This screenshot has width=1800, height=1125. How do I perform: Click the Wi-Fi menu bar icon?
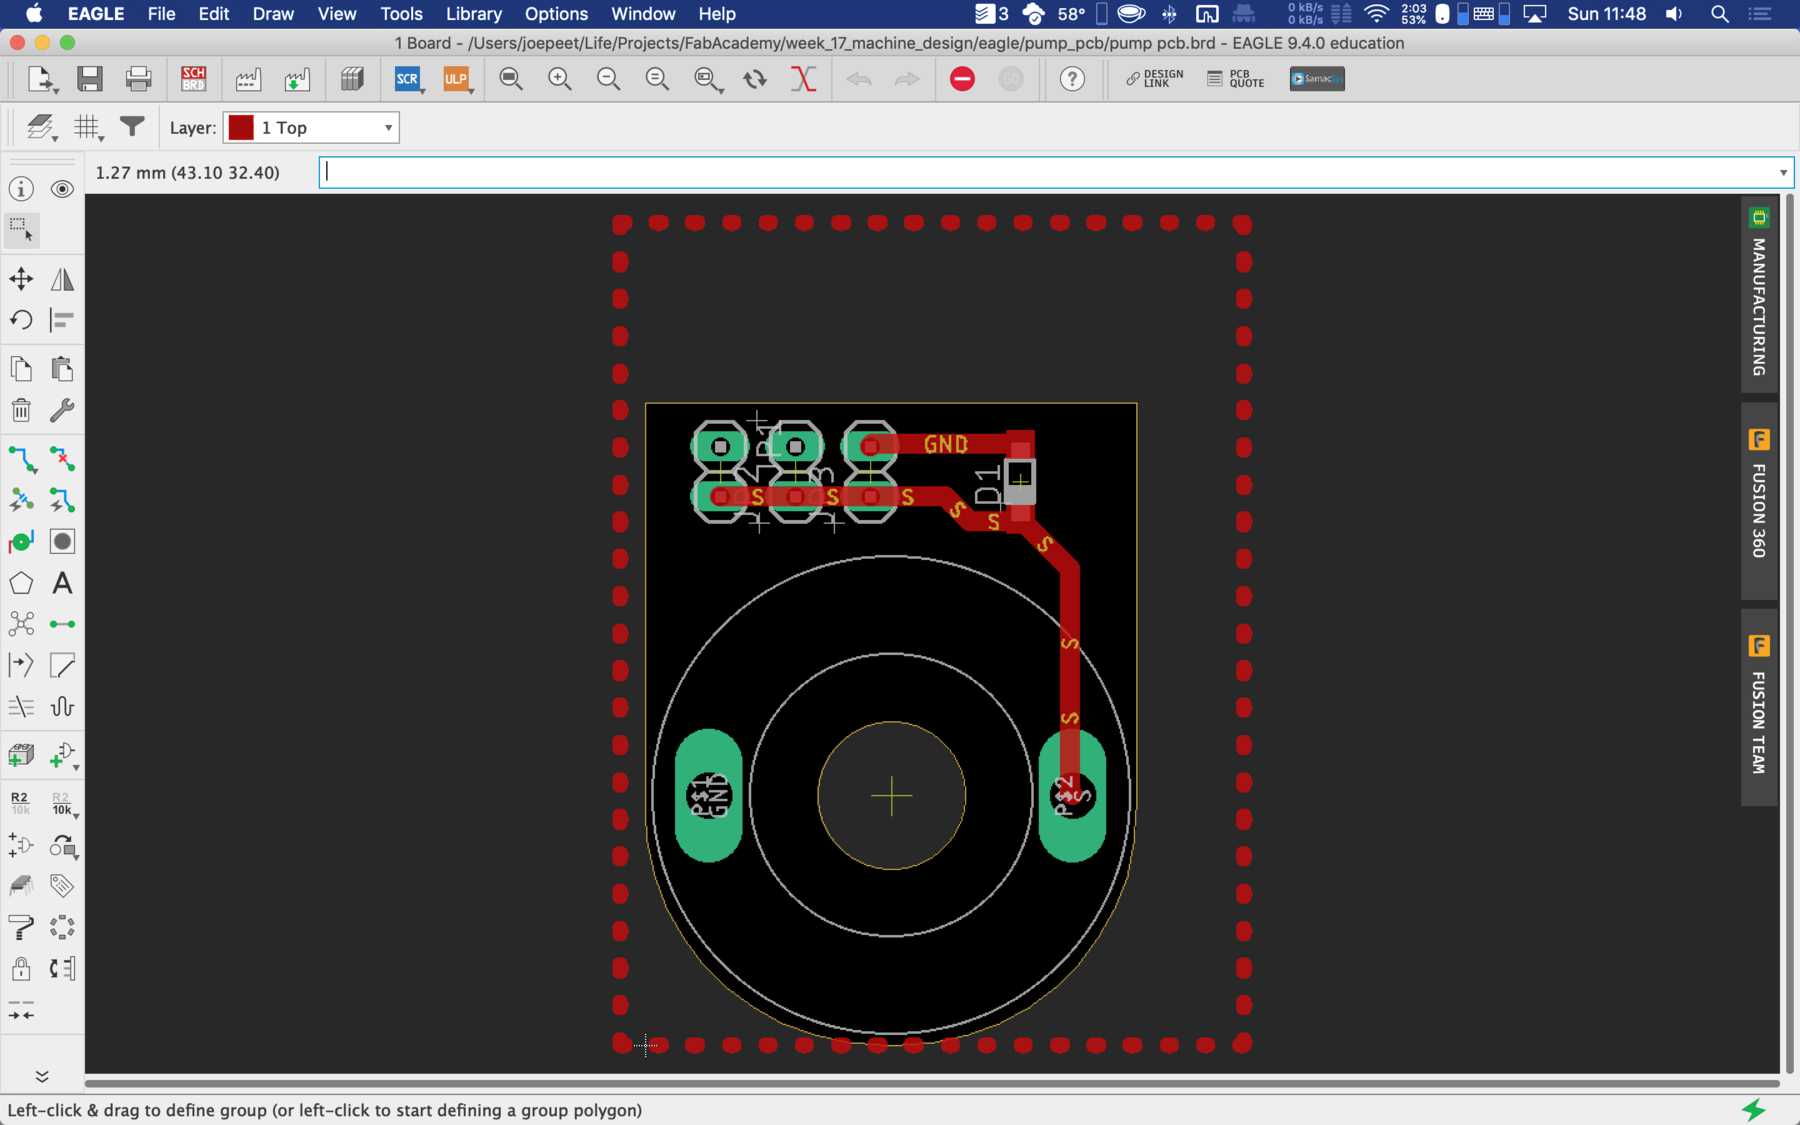tap(1377, 14)
